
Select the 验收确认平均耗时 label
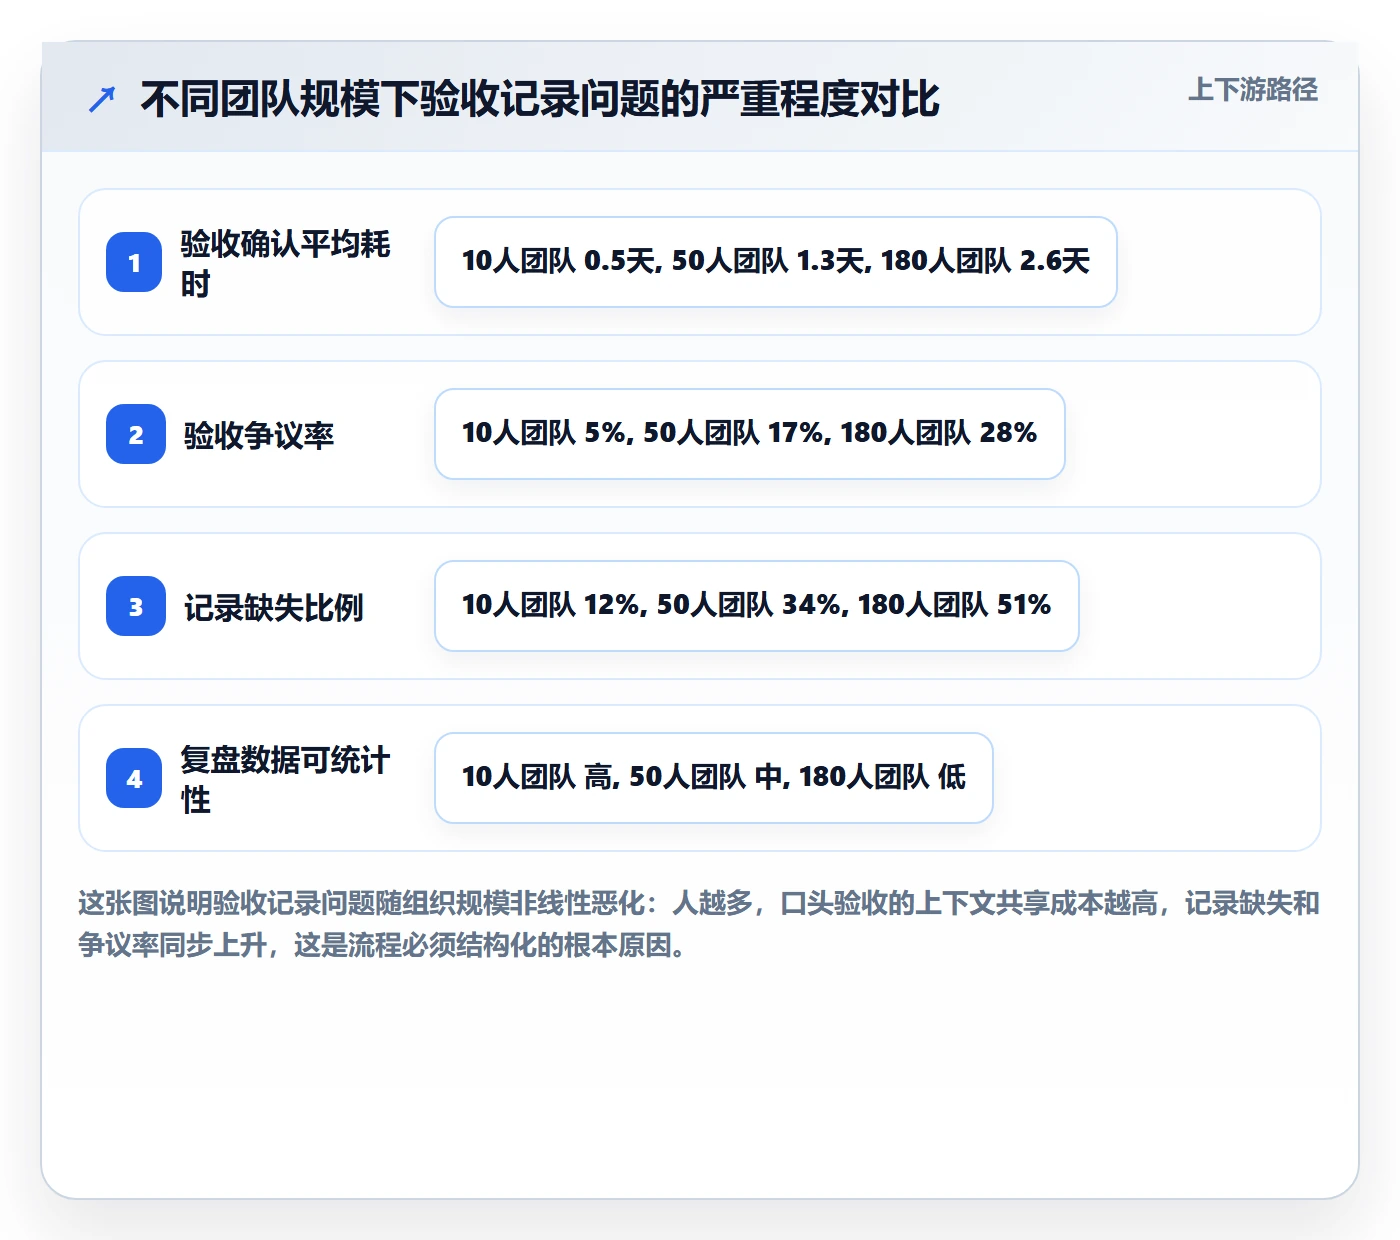point(285,263)
